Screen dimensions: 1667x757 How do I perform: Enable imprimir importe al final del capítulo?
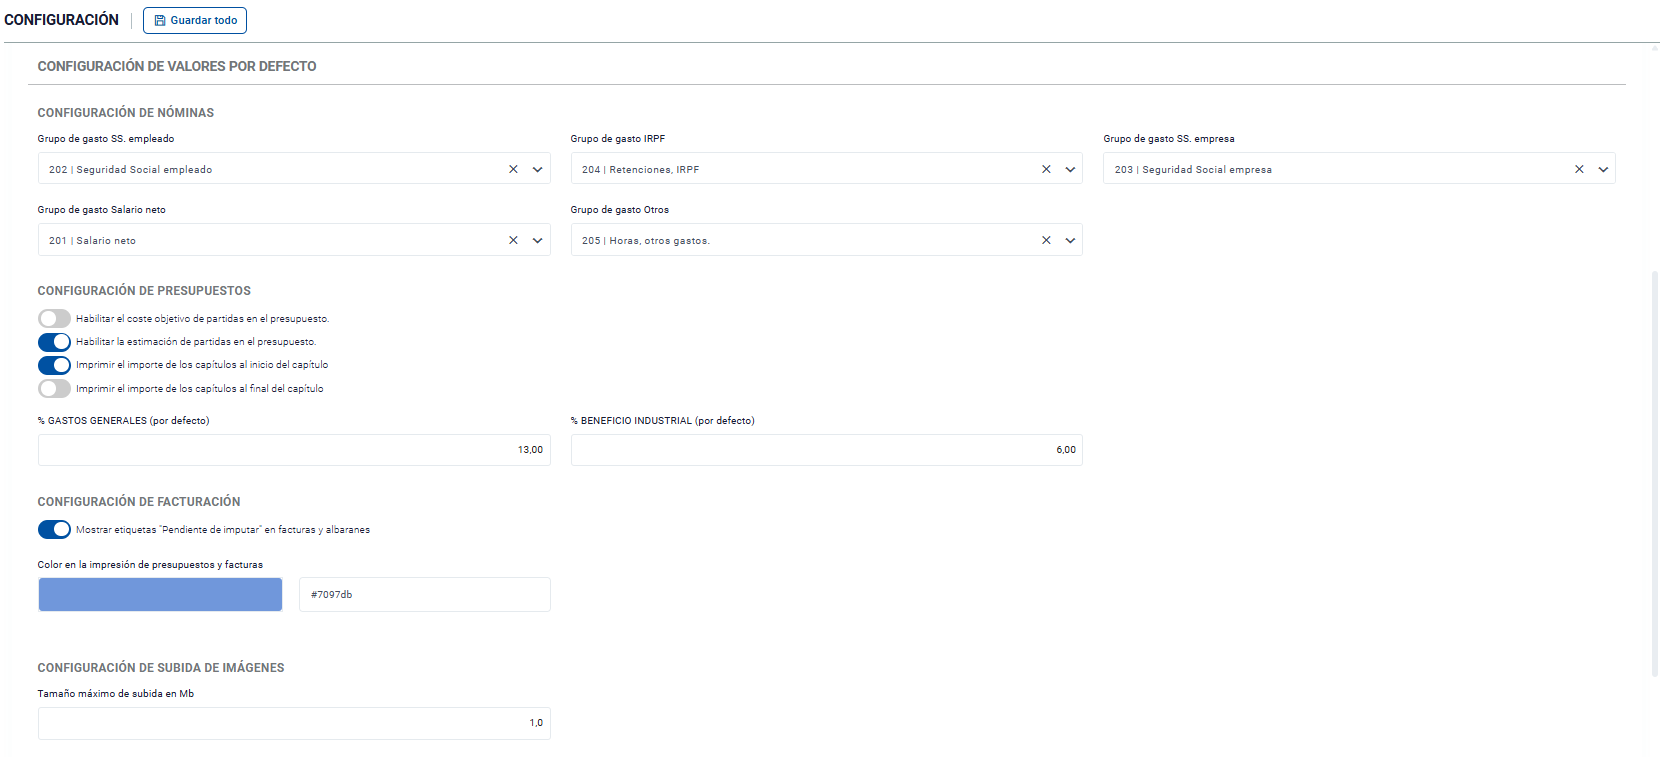[x=54, y=389]
